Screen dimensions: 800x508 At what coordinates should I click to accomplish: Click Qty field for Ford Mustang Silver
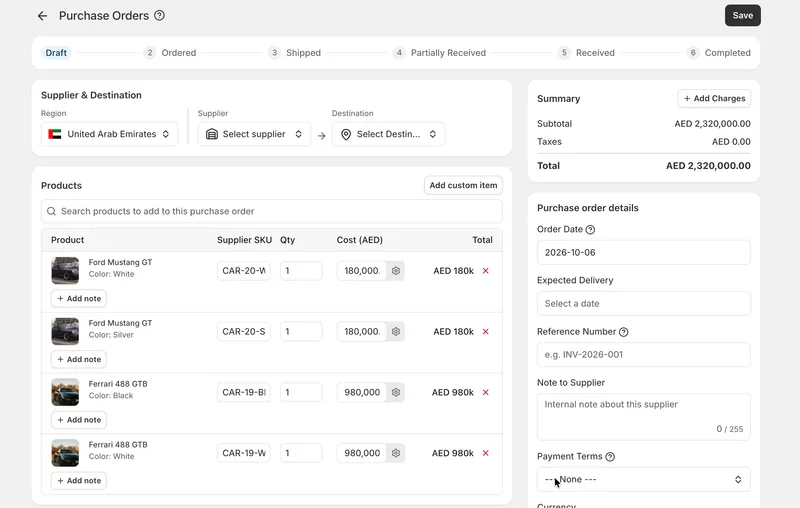pyautogui.click(x=301, y=332)
